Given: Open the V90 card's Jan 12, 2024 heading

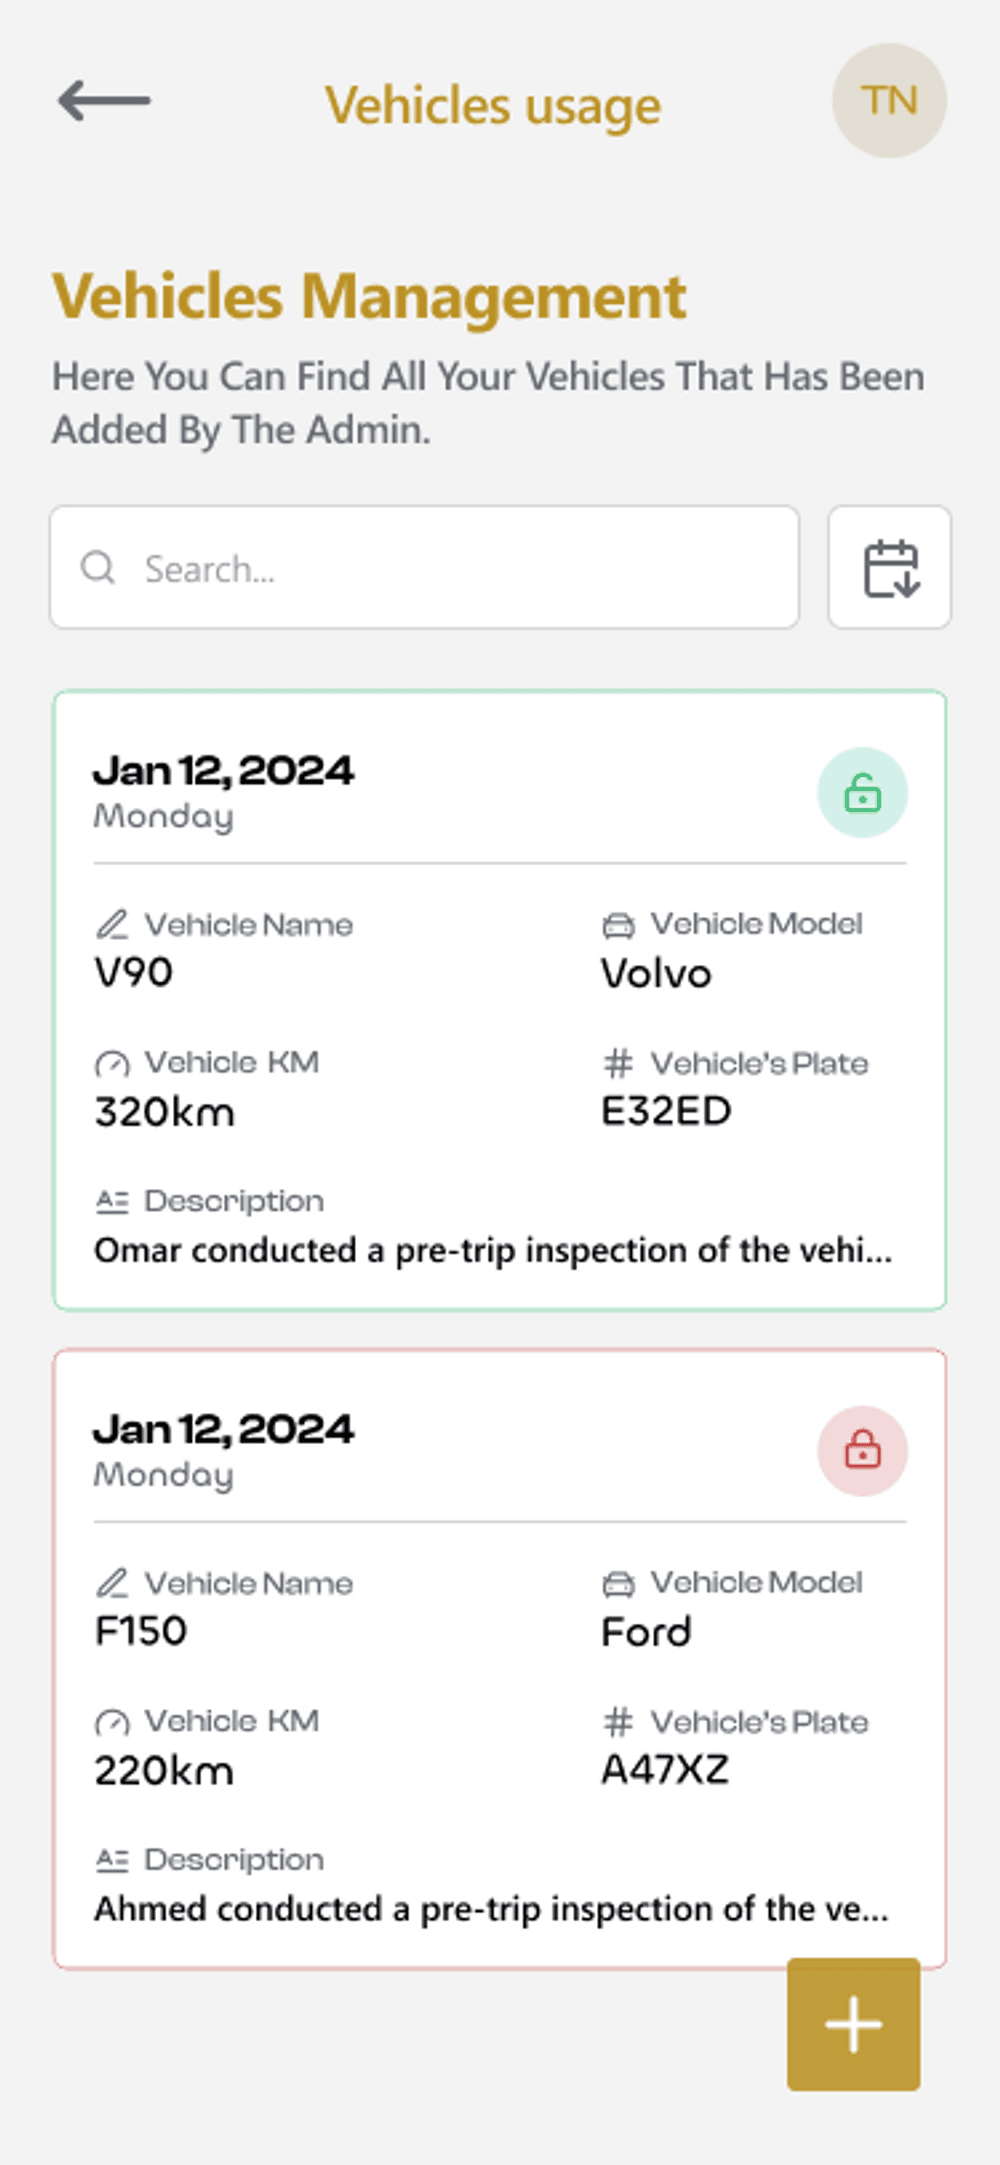Looking at the screenshot, I should (224, 771).
